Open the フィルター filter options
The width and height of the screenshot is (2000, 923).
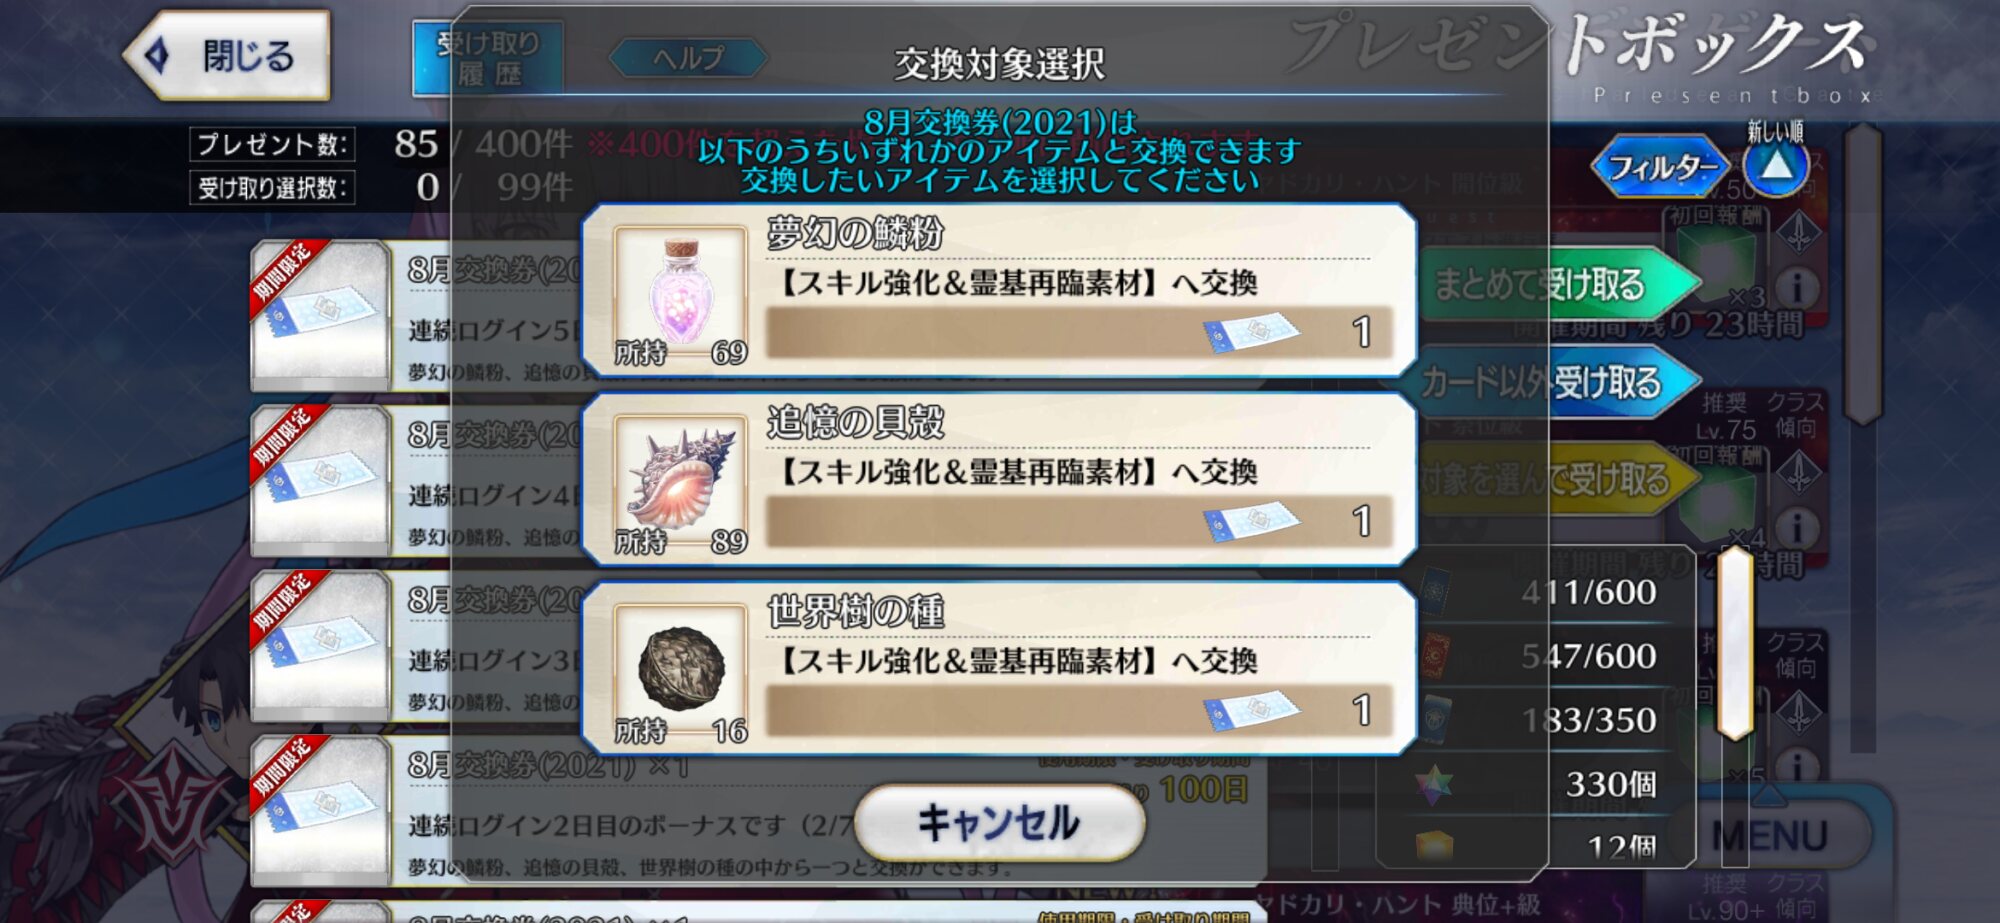[1661, 167]
